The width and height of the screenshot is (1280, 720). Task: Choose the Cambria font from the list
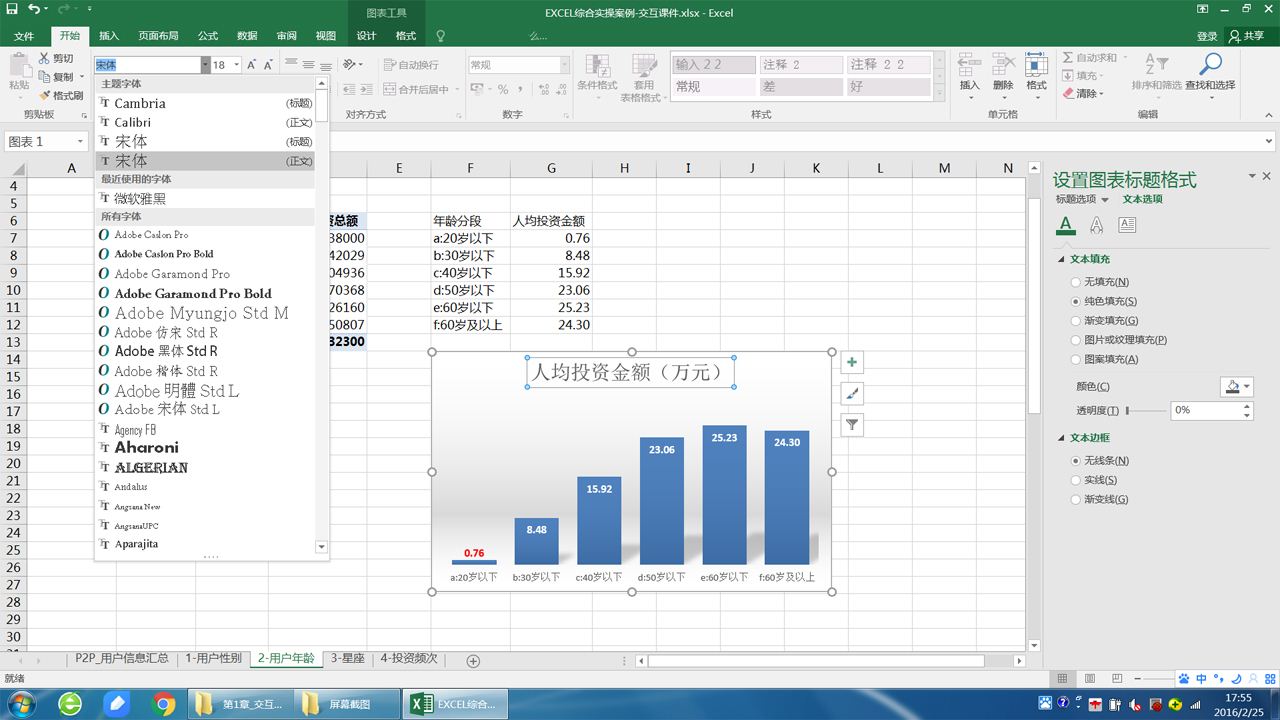pyautogui.click(x=140, y=103)
